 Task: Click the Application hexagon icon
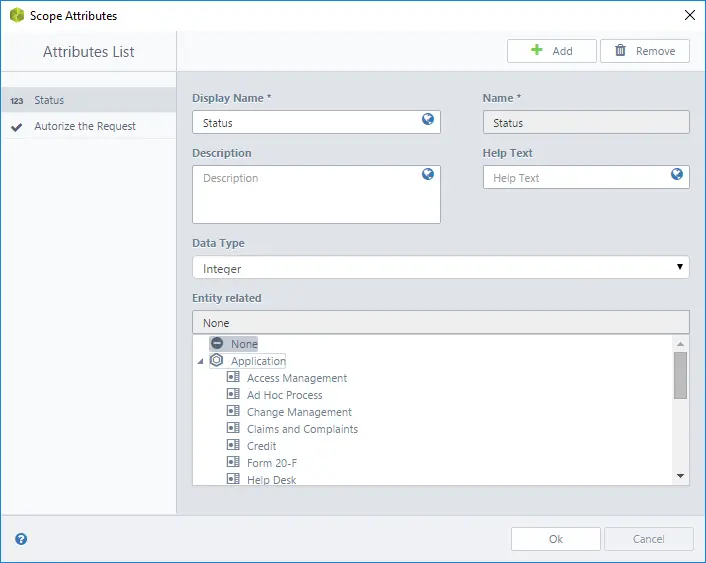pyautogui.click(x=217, y=360)
